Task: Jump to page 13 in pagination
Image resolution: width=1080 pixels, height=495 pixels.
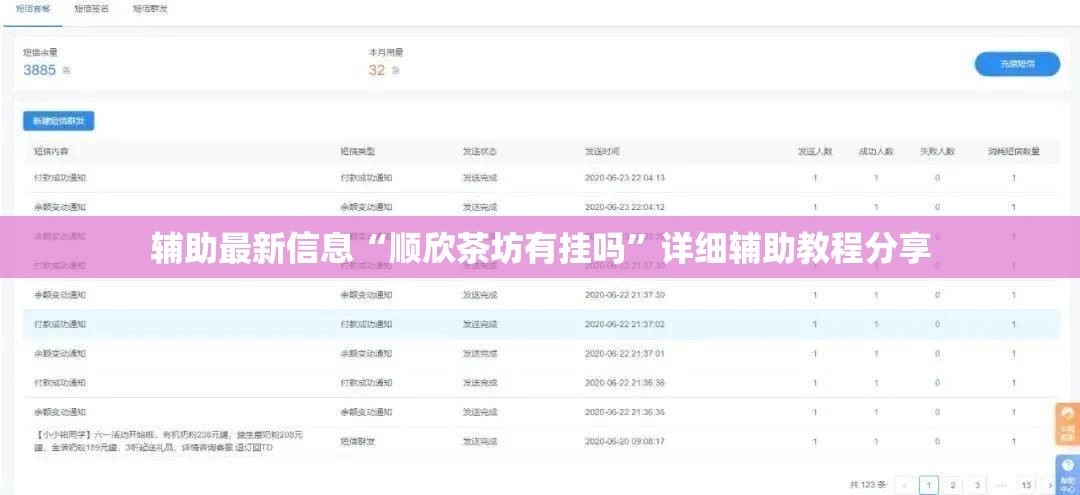Action: [x=1026, y=485]
